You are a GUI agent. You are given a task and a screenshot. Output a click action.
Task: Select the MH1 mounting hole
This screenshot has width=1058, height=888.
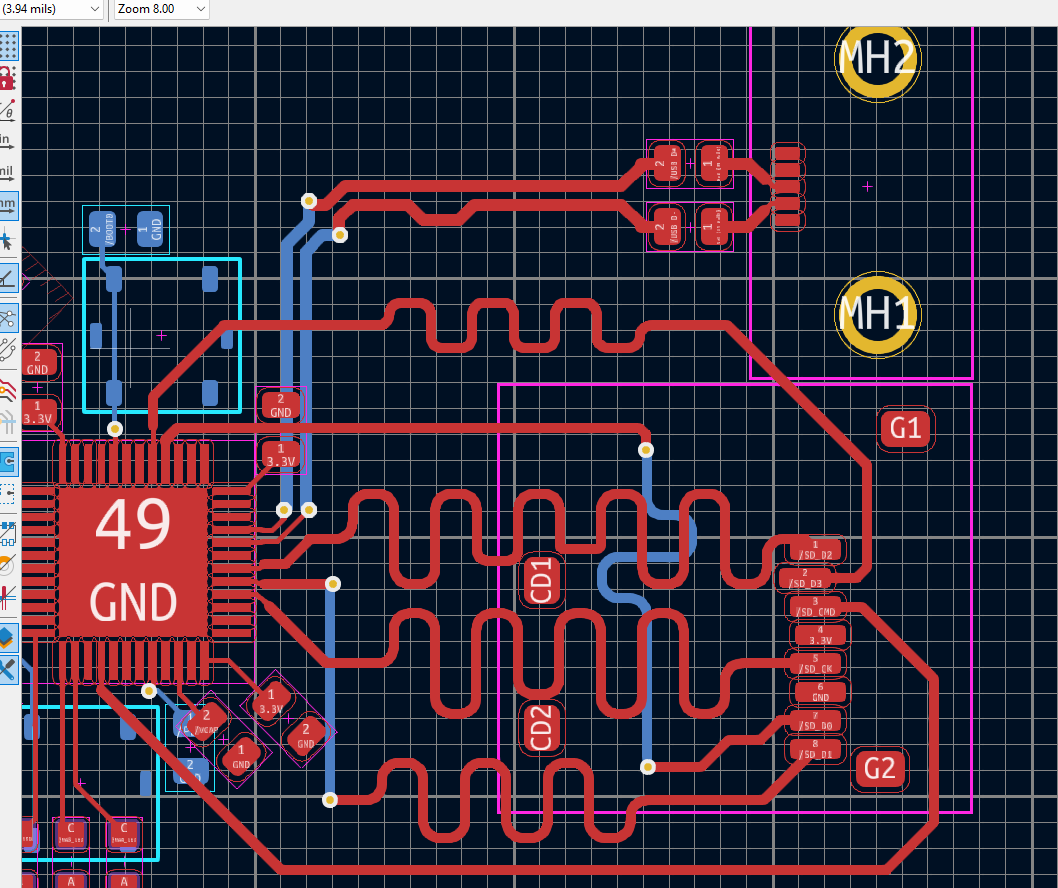click(x=877, y=315)
